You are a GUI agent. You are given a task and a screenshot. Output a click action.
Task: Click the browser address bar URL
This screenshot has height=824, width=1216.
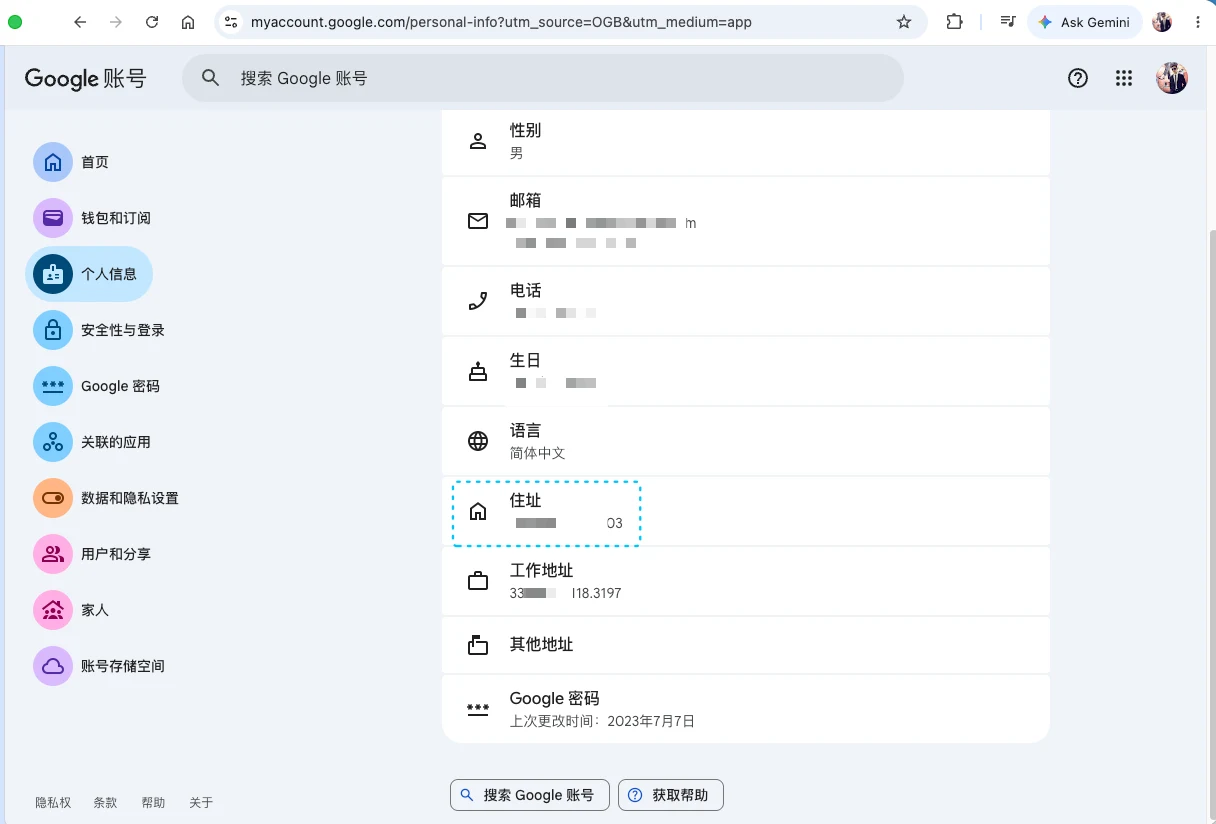point(501,22)
